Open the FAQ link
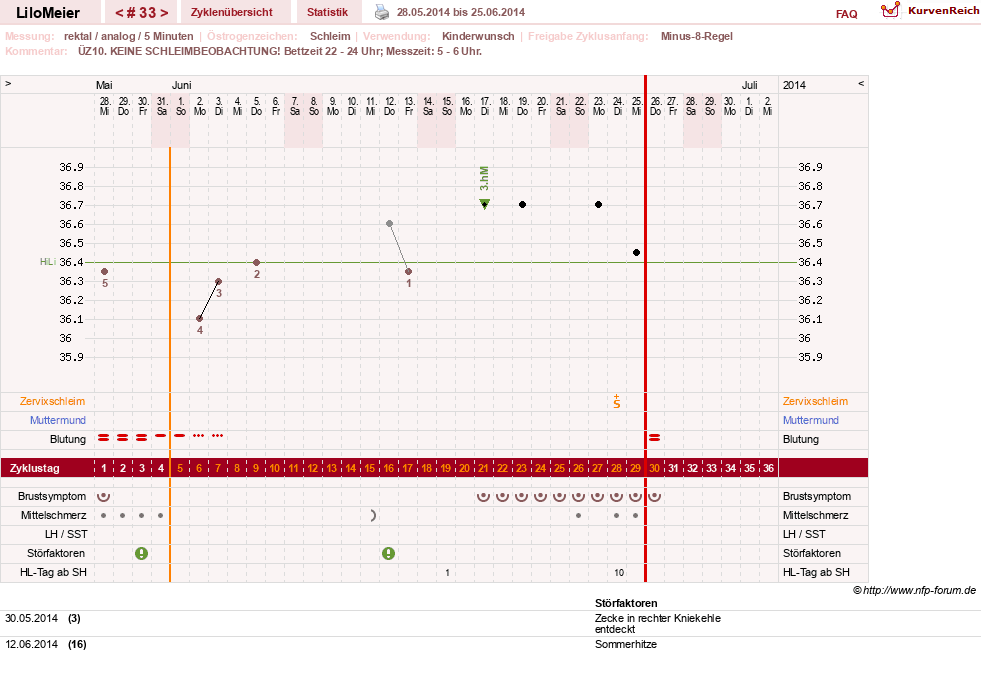This screenshot has height=676, width=981. pos(846,14)
